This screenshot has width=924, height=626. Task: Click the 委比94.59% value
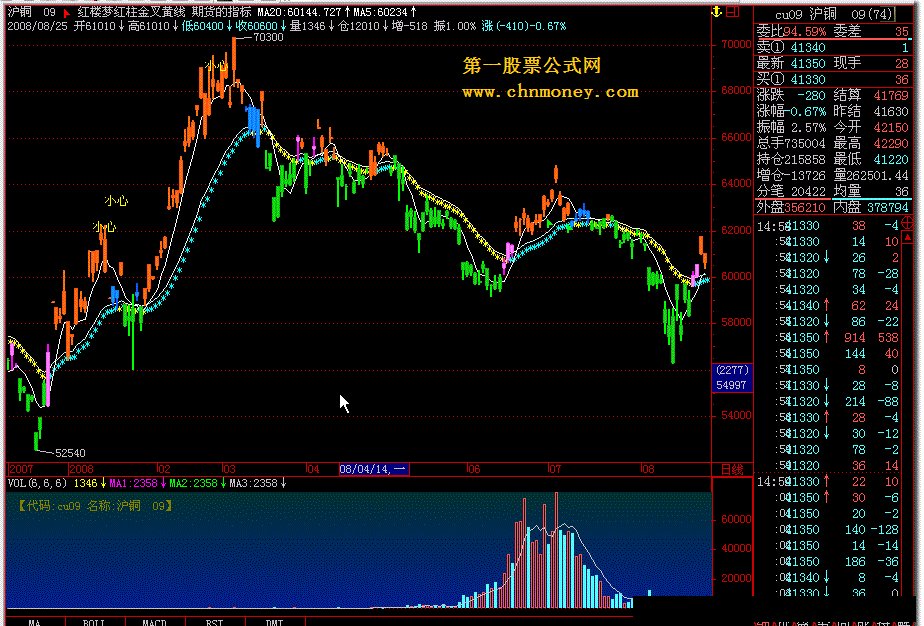tap(791, 31)
